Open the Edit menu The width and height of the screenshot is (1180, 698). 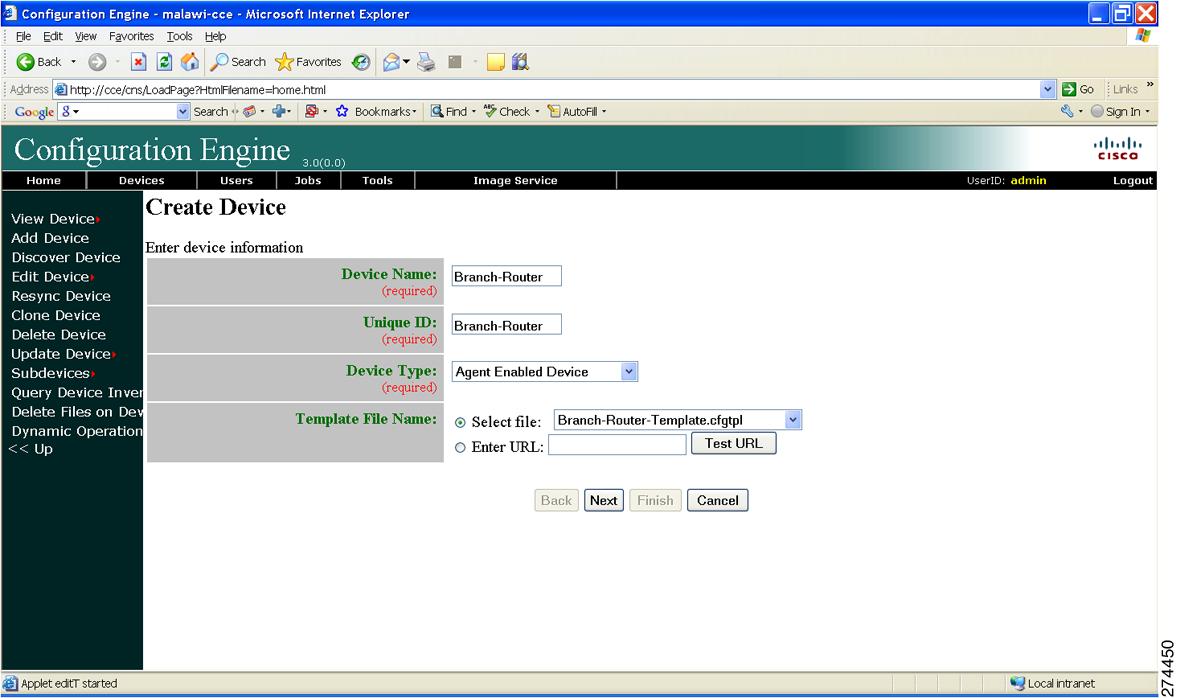tap(53, 36)
